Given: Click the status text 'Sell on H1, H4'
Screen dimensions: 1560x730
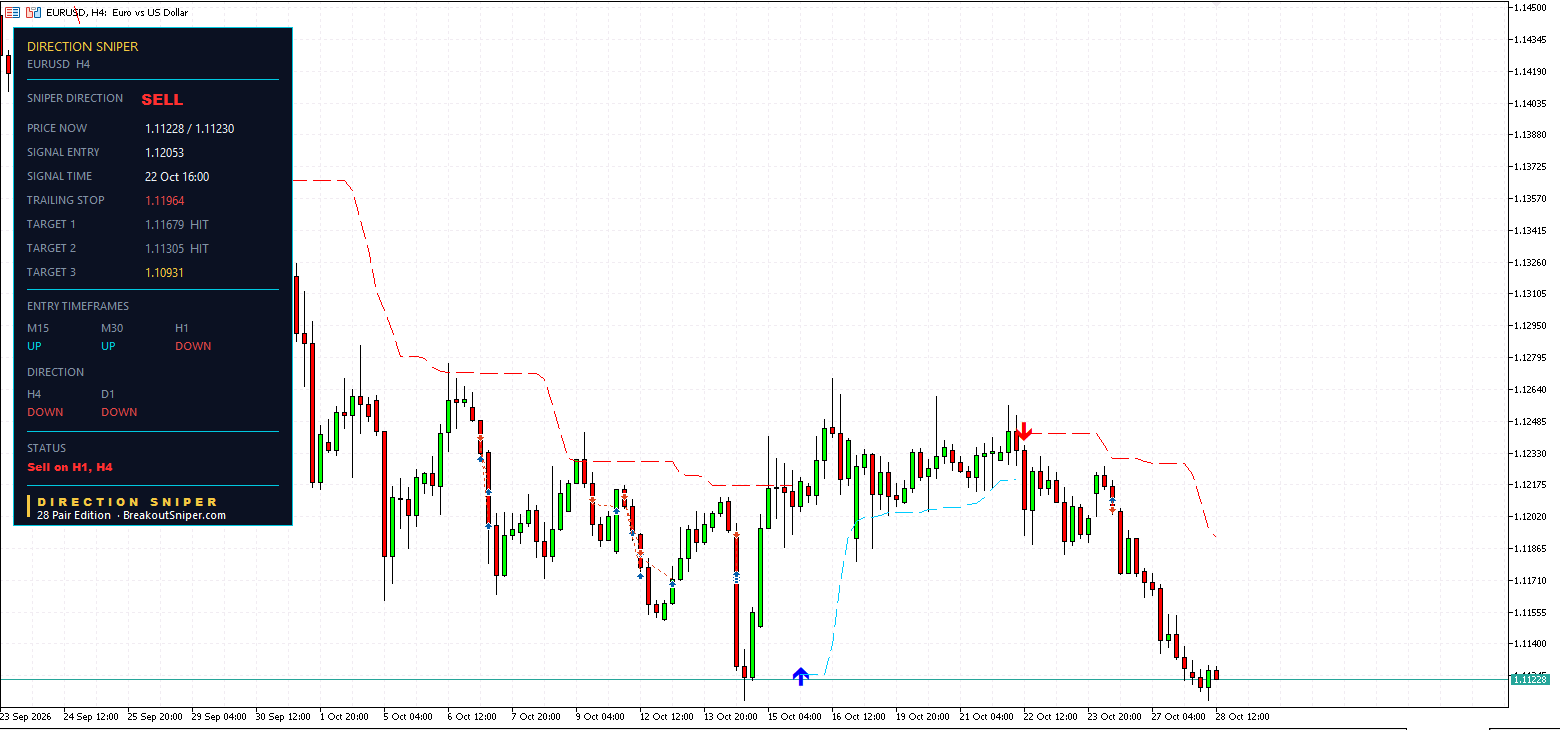Looking at the screenshot, I should (70, 467).
